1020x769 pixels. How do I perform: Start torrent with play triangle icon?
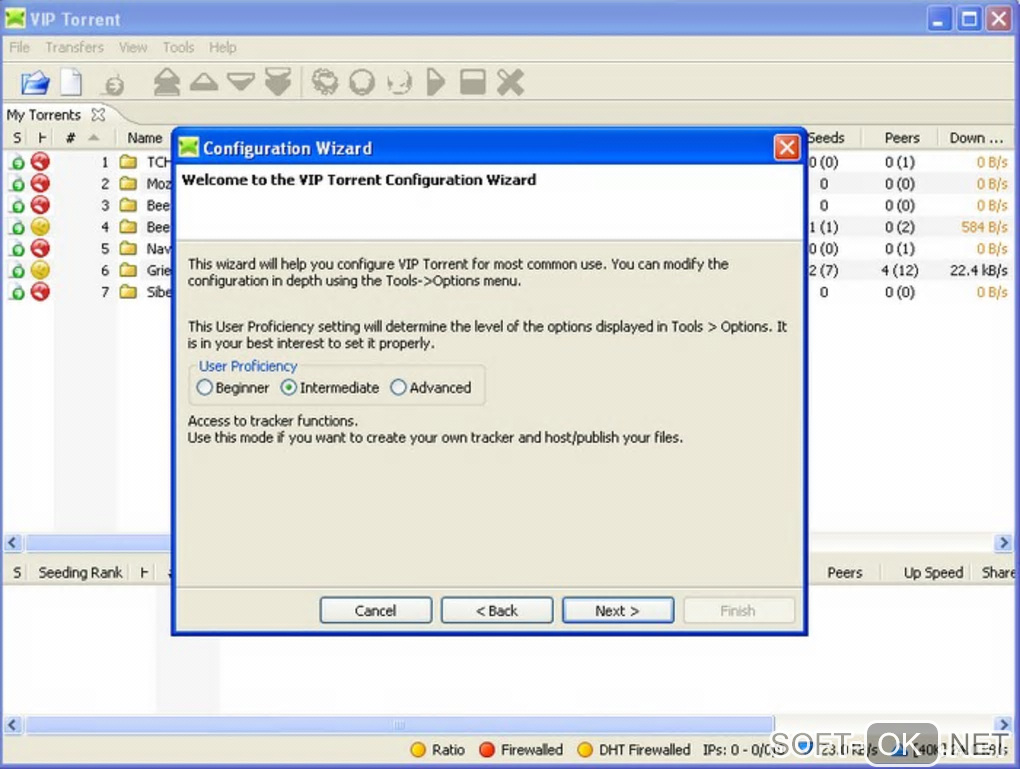click(x=436, y=82)
